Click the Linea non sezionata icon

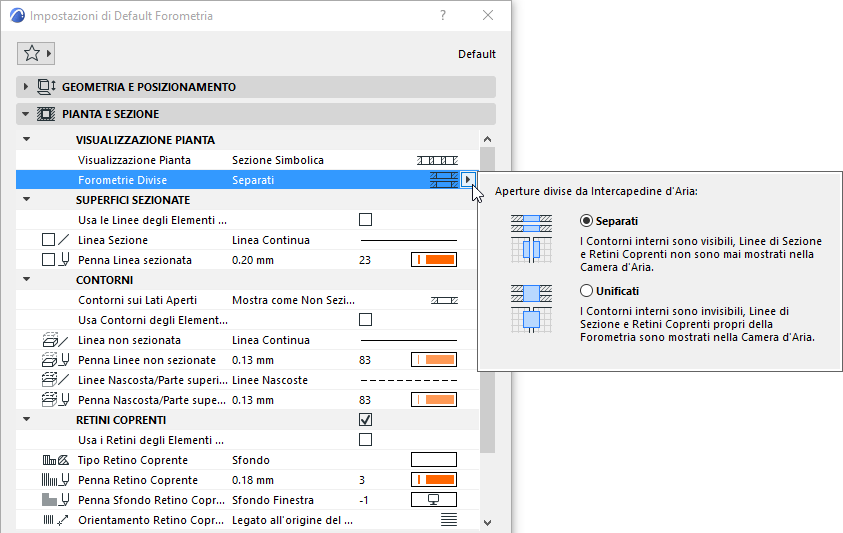[55, 340]
